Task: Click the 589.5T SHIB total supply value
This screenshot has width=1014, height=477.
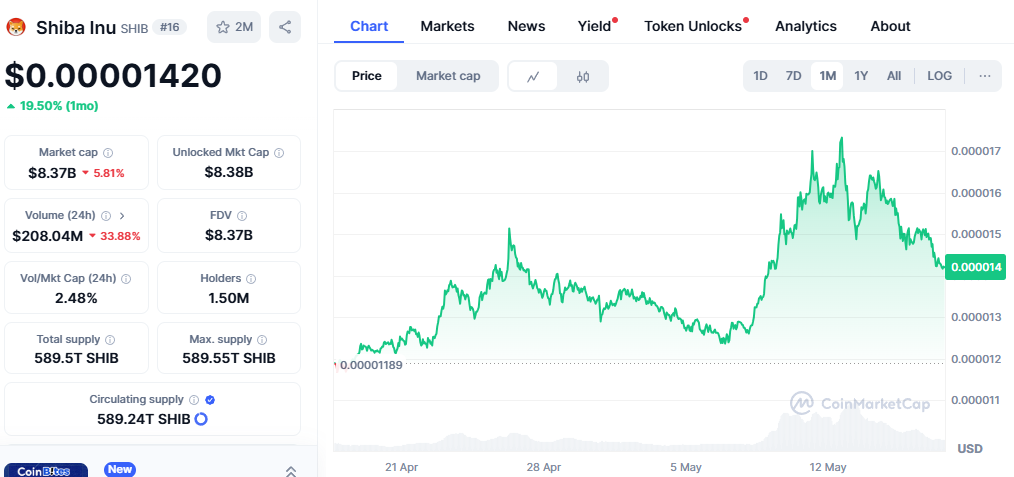Action: tap(77, 358)
